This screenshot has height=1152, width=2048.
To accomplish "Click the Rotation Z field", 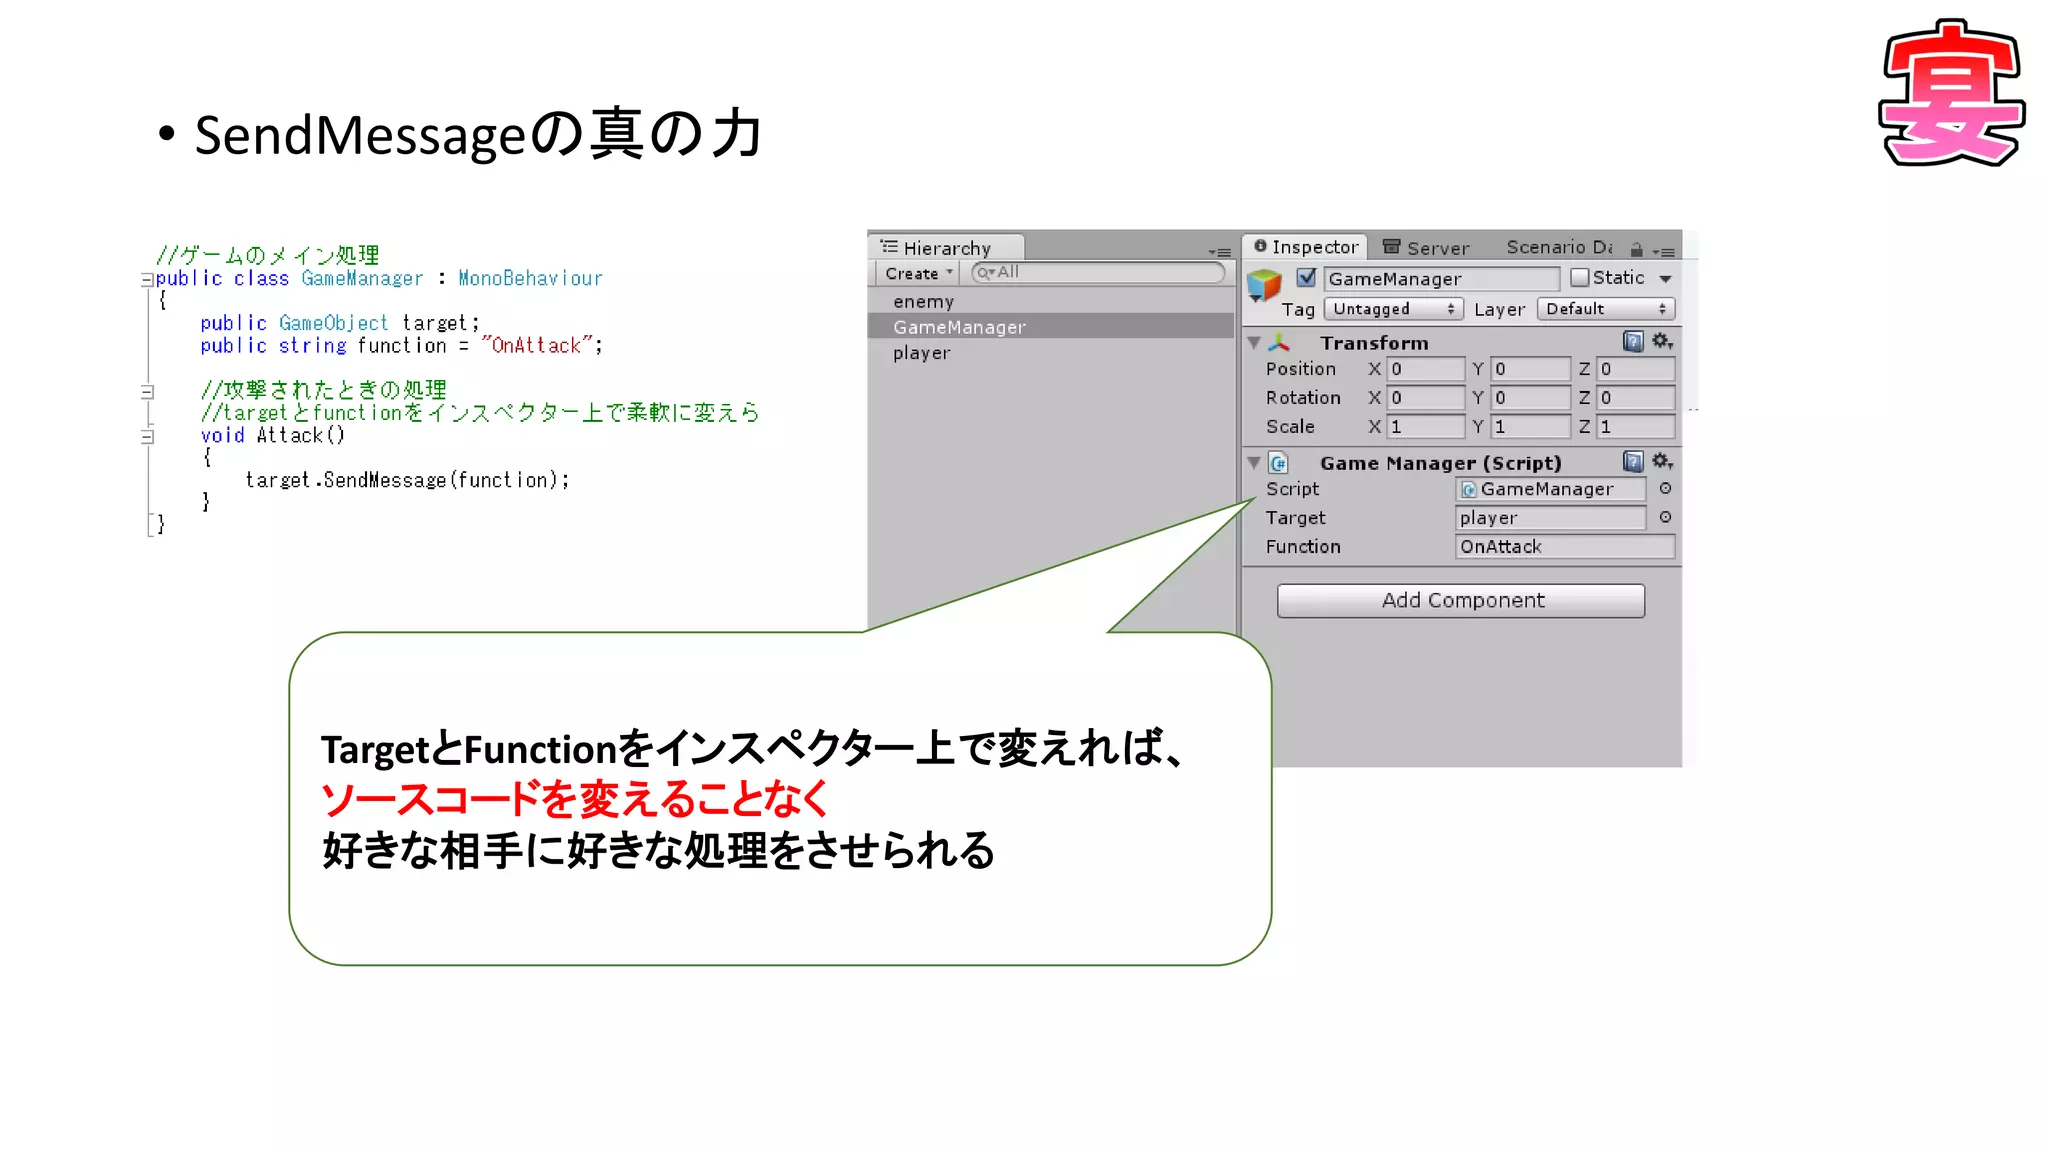I will pos(1635,398).
